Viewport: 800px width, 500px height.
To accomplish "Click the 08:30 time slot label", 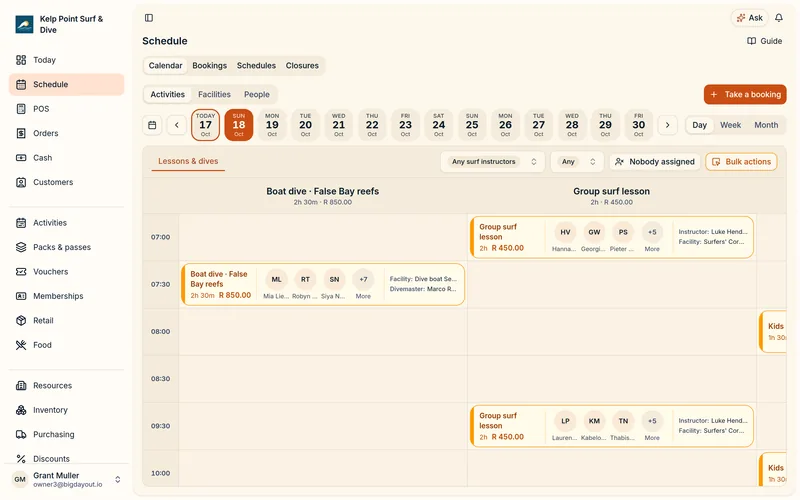I will point(160,379).
